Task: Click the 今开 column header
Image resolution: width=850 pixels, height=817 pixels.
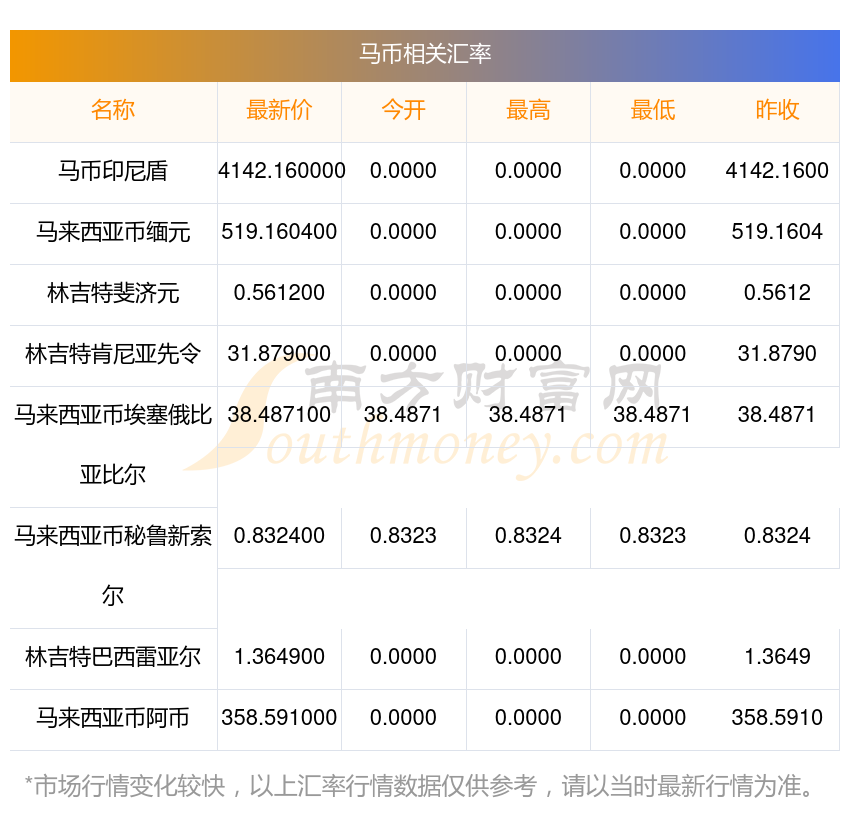Action: coord(403,111)
